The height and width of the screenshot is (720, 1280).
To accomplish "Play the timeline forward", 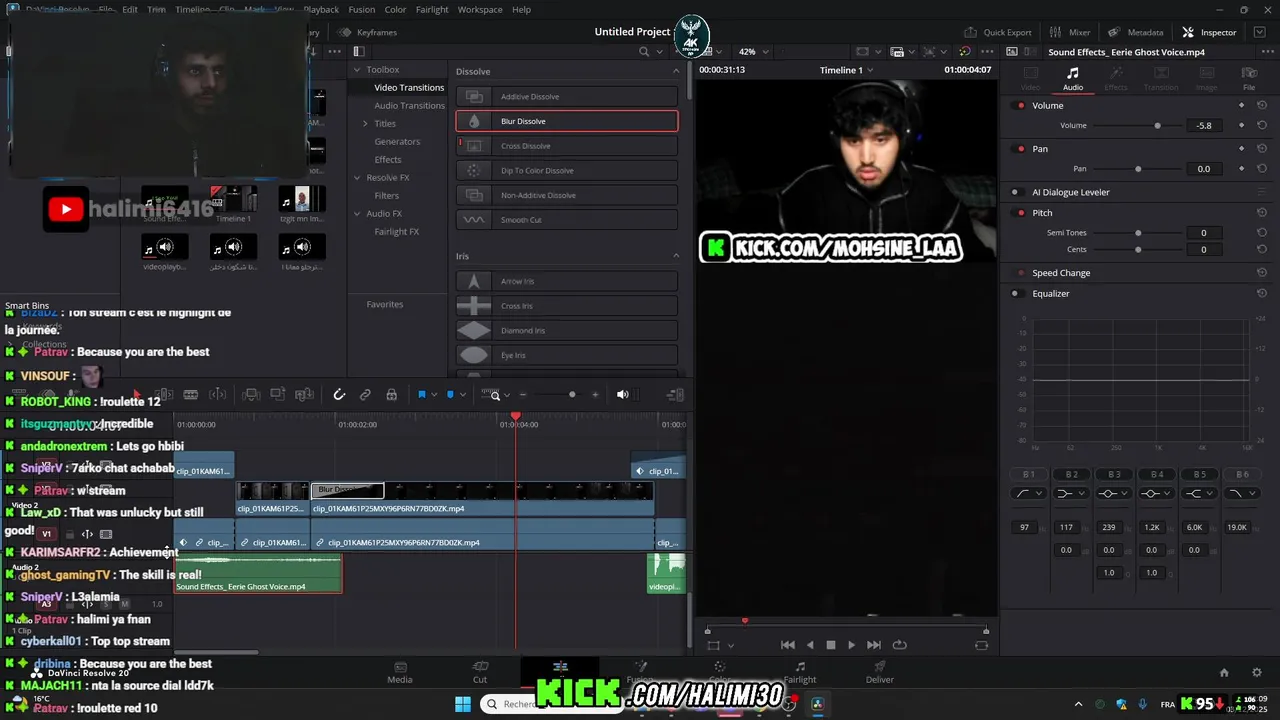I will click(851, 645).
